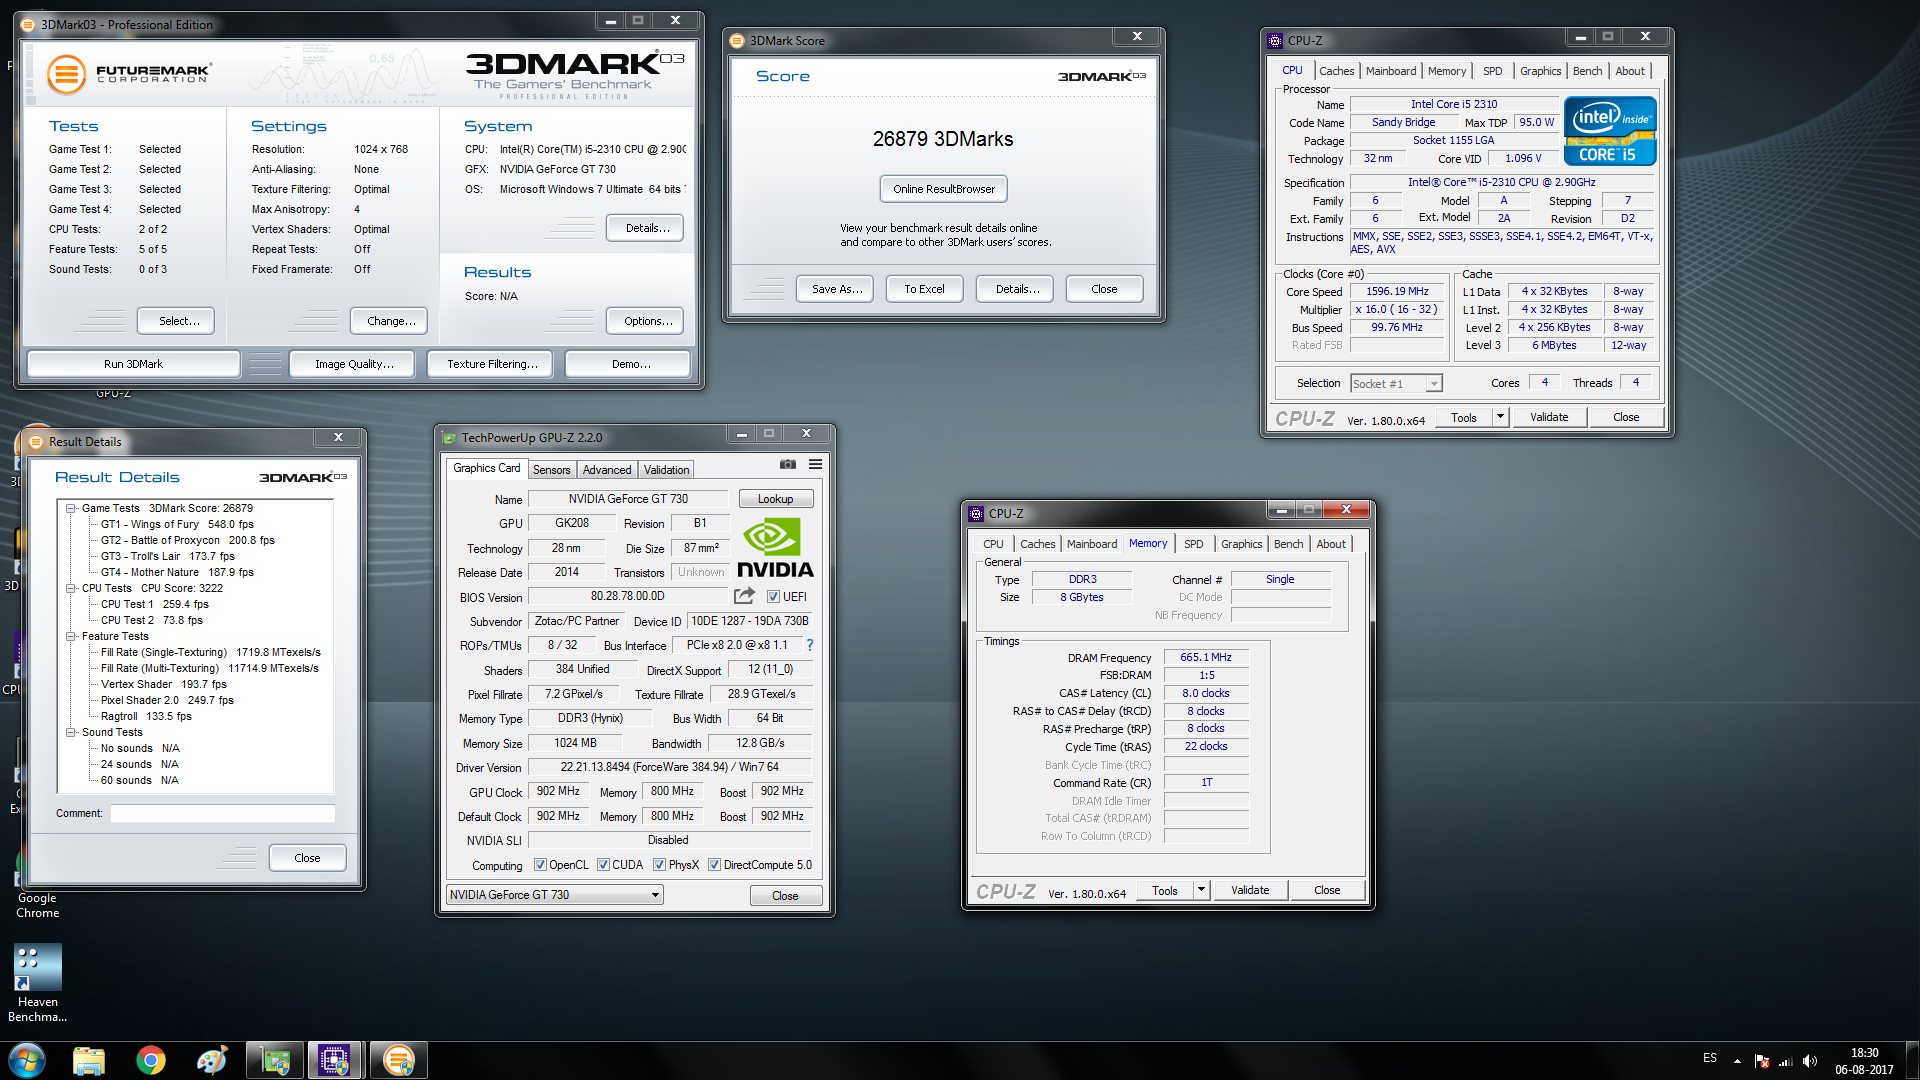The height and width of the screenshot is (1080, 1920).
Task: Click the Demo button in 3DMark03
Action: [630, 364]
